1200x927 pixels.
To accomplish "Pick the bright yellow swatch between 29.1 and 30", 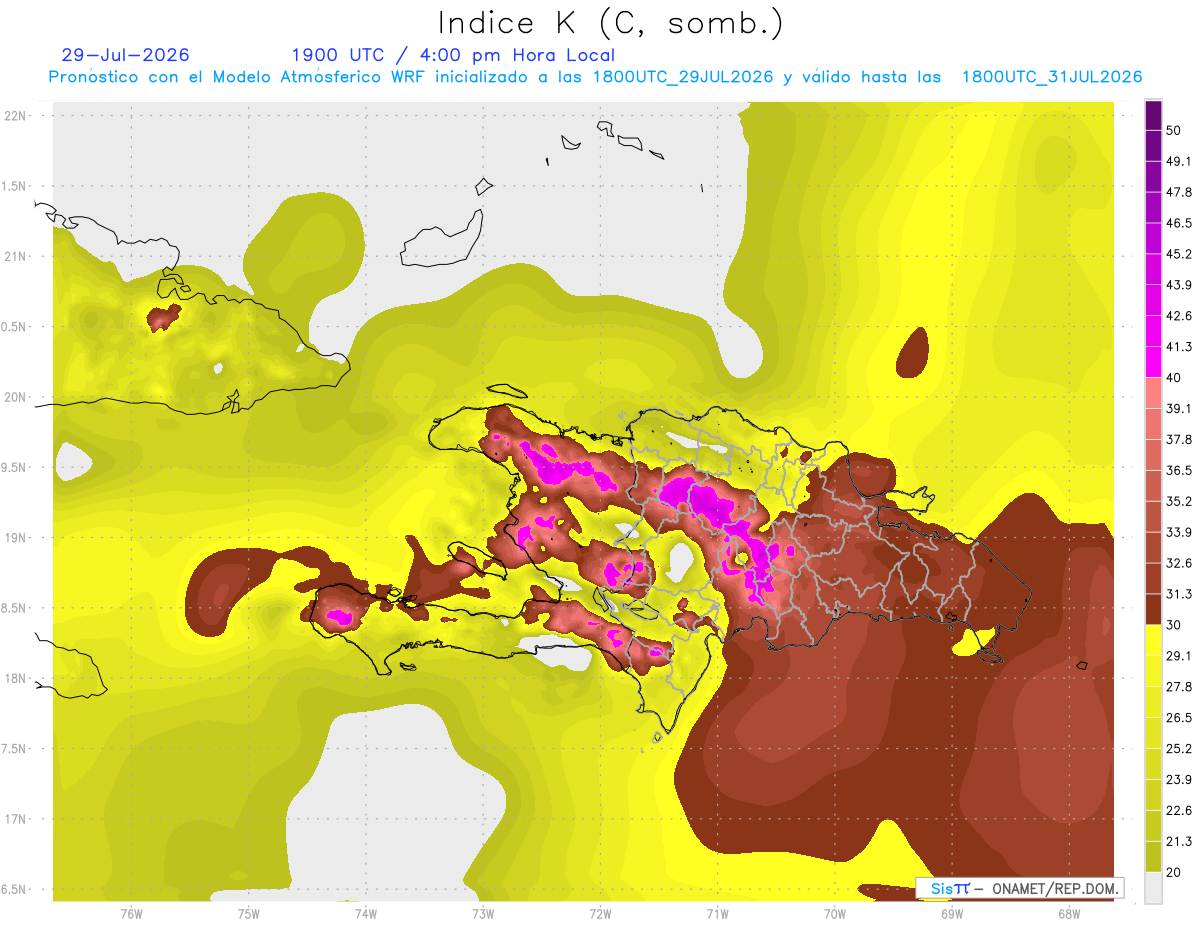I will click(x=1153, y=640).
